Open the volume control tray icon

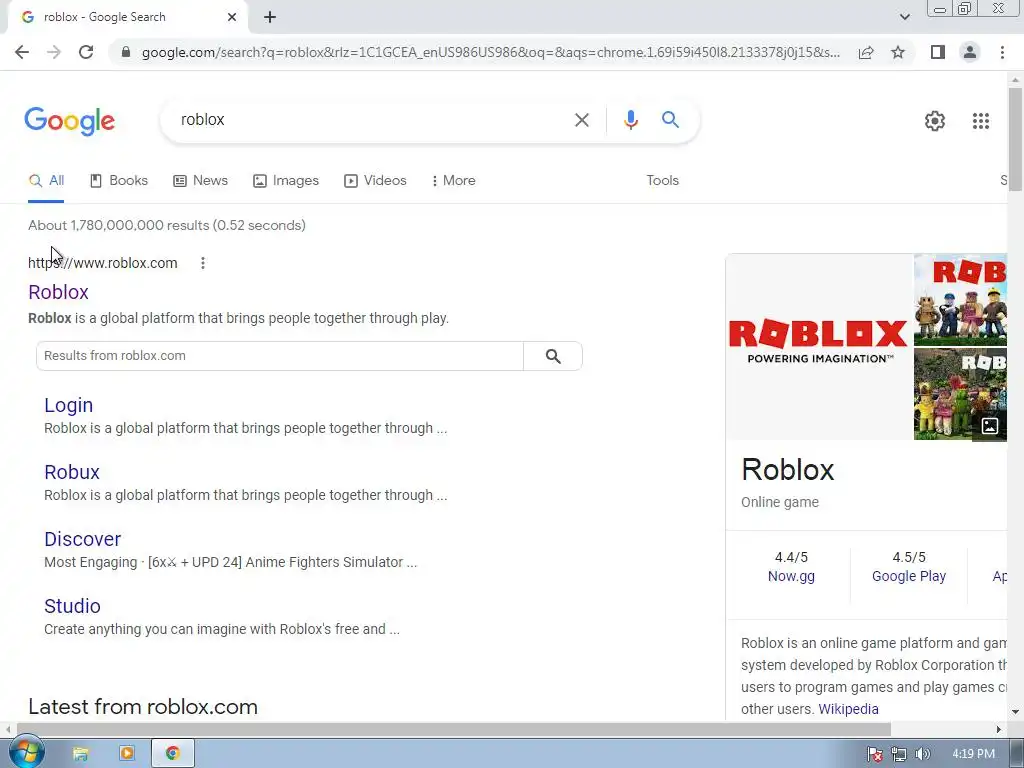(x=922, y=754)
